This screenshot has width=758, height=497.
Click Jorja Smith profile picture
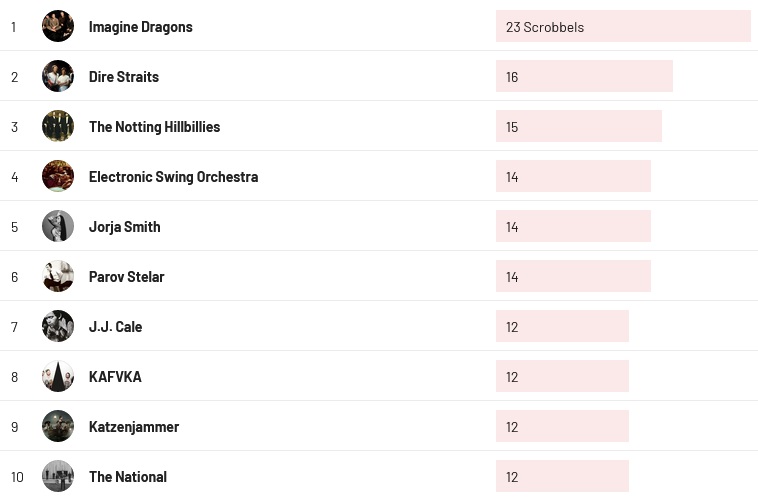58,226
